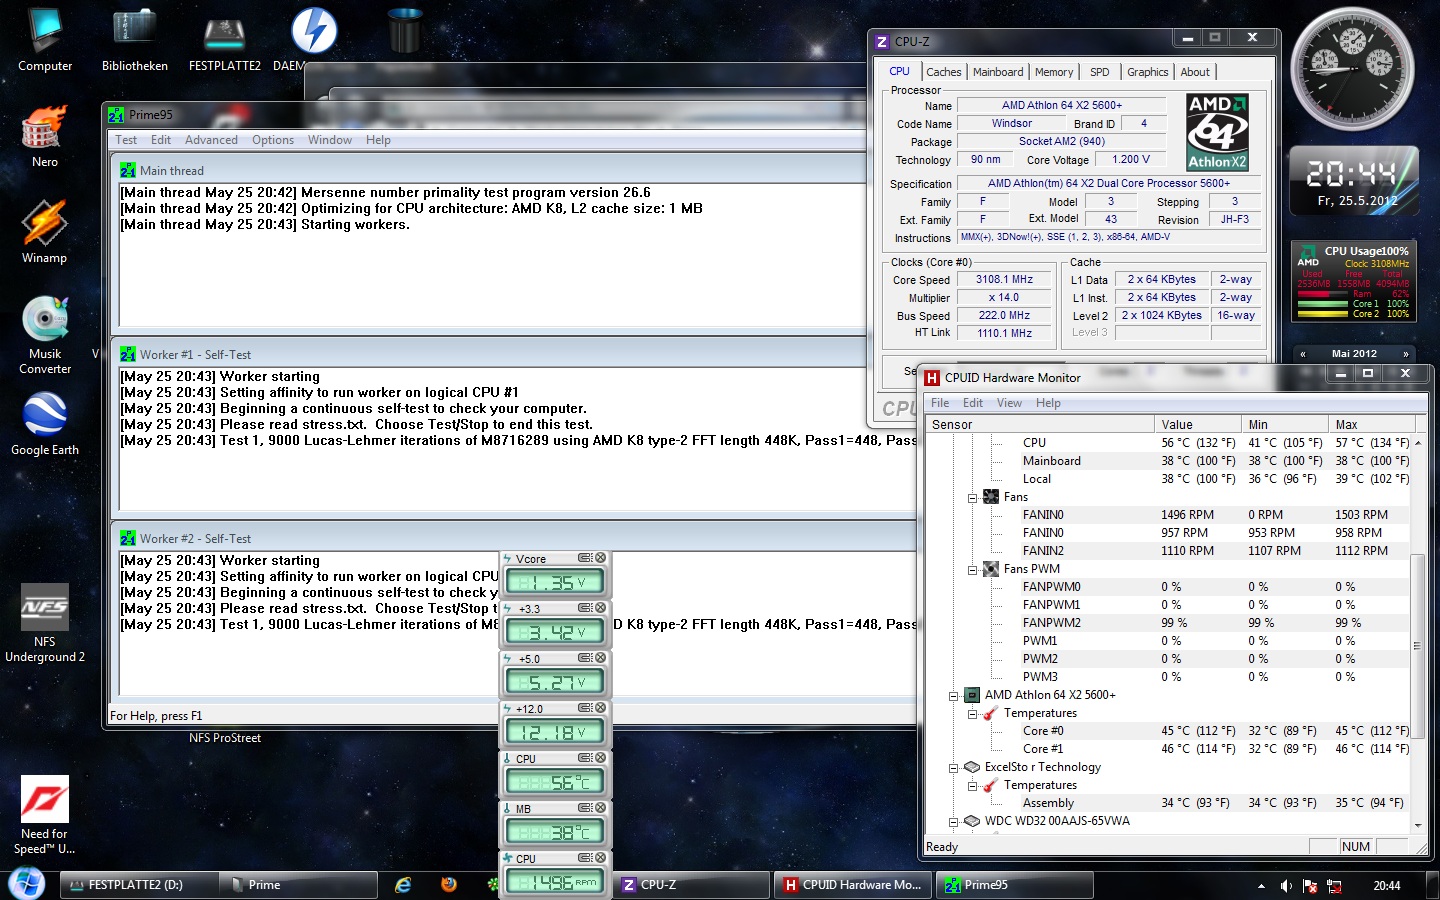Go to previous month in calendar gadget
This screenshot has width=1440, height=900.
(x=1302, y=354)
